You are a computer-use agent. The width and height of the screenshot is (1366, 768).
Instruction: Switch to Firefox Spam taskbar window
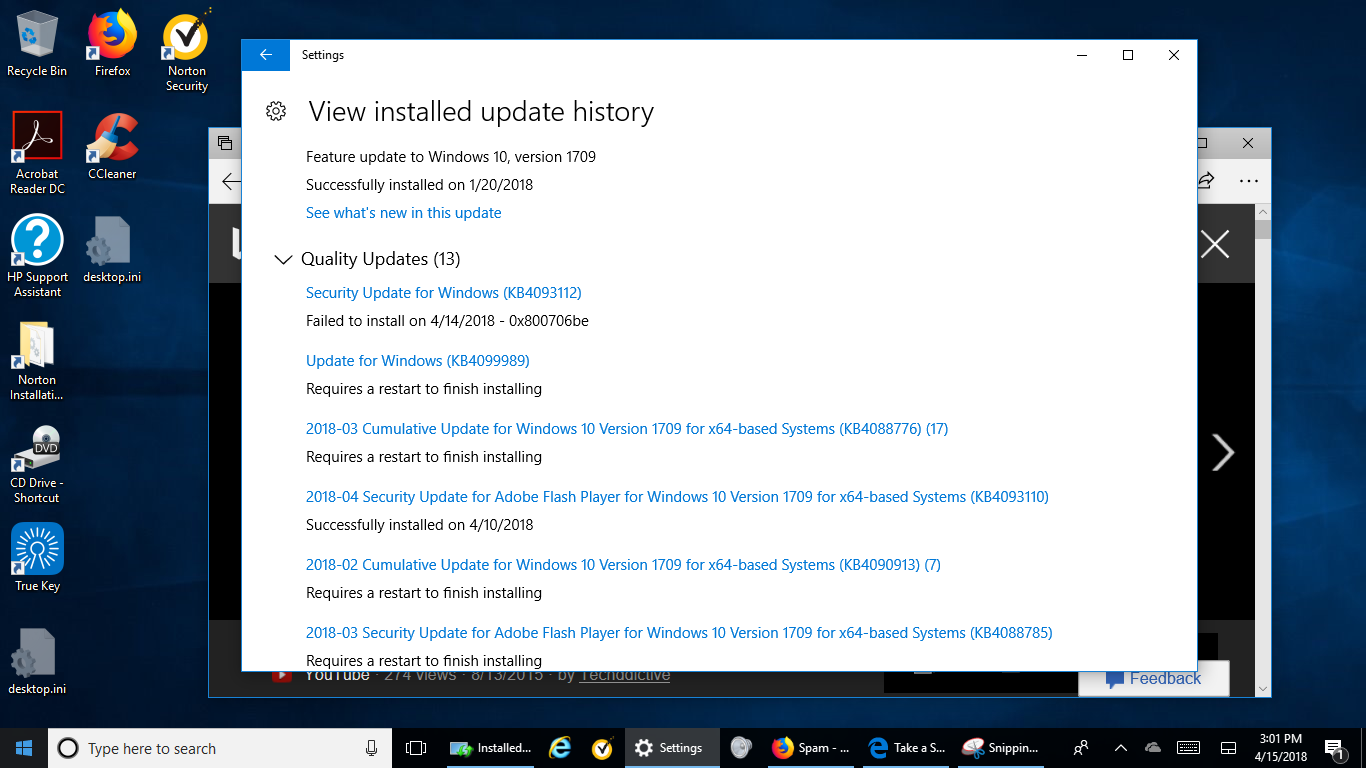point(811,748)
